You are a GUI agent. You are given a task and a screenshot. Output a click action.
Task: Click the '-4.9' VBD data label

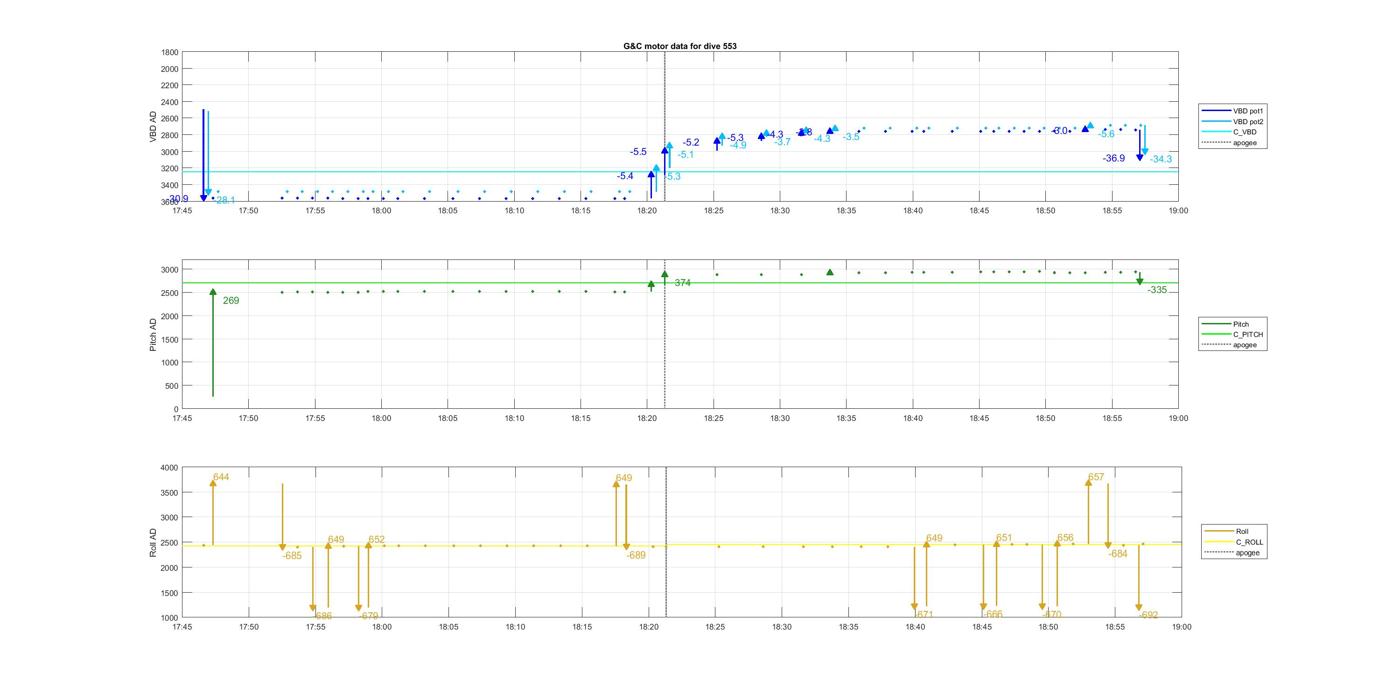click(x=738, y=145)
